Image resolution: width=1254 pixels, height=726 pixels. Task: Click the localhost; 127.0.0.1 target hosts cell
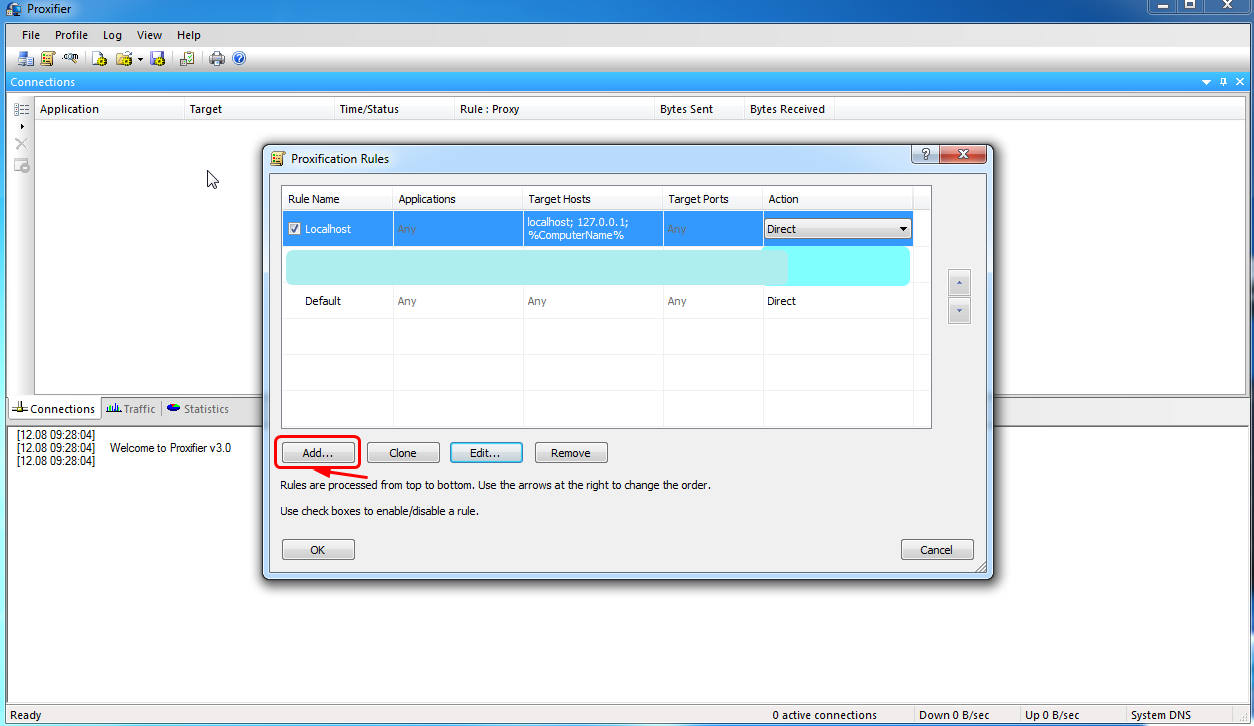[x=593, y=229]
